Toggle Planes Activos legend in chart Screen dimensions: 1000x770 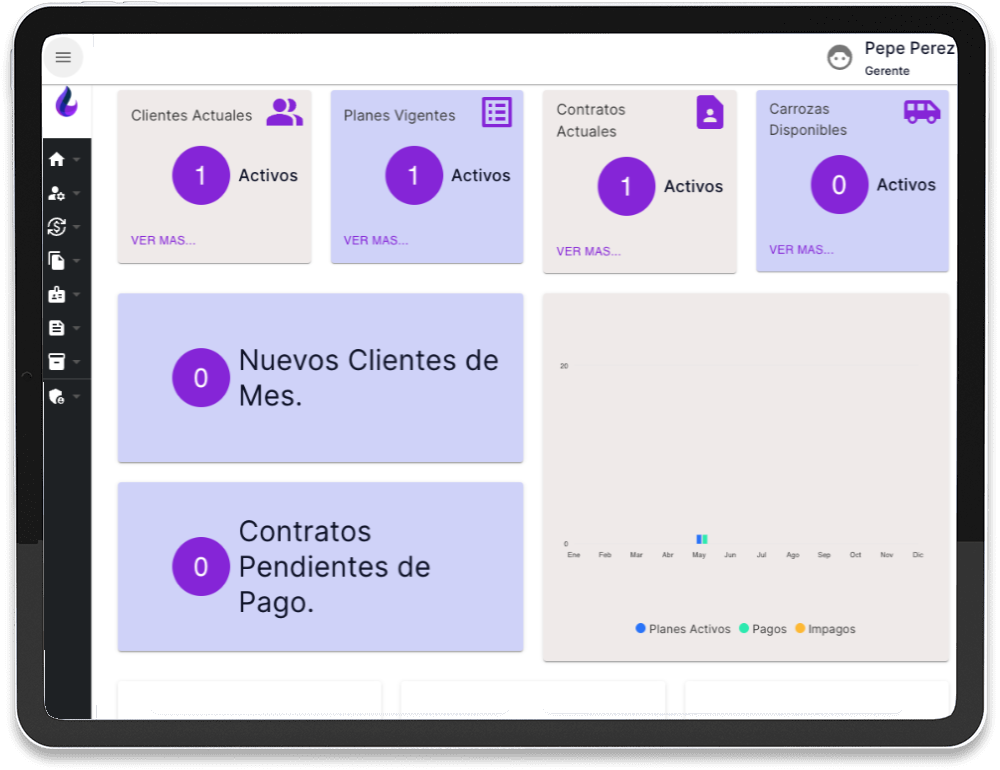683,629
